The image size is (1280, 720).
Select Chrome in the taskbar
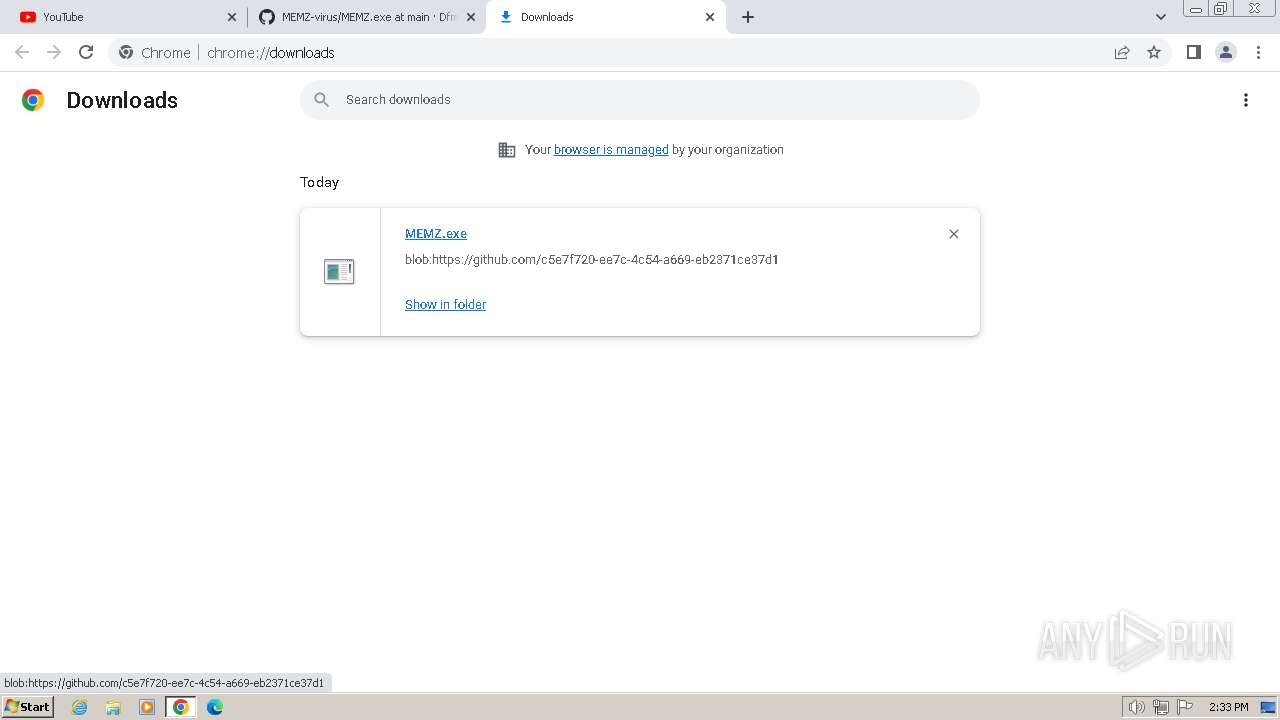(180, 707)
